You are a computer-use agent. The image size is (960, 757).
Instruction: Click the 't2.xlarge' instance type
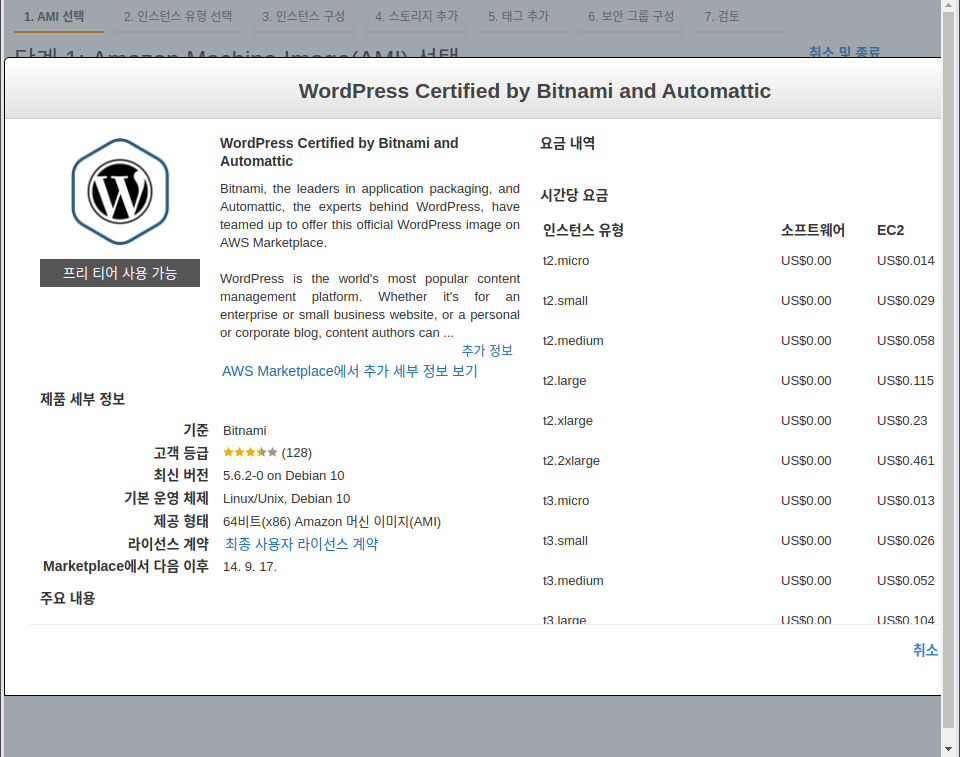click(568, 421)
